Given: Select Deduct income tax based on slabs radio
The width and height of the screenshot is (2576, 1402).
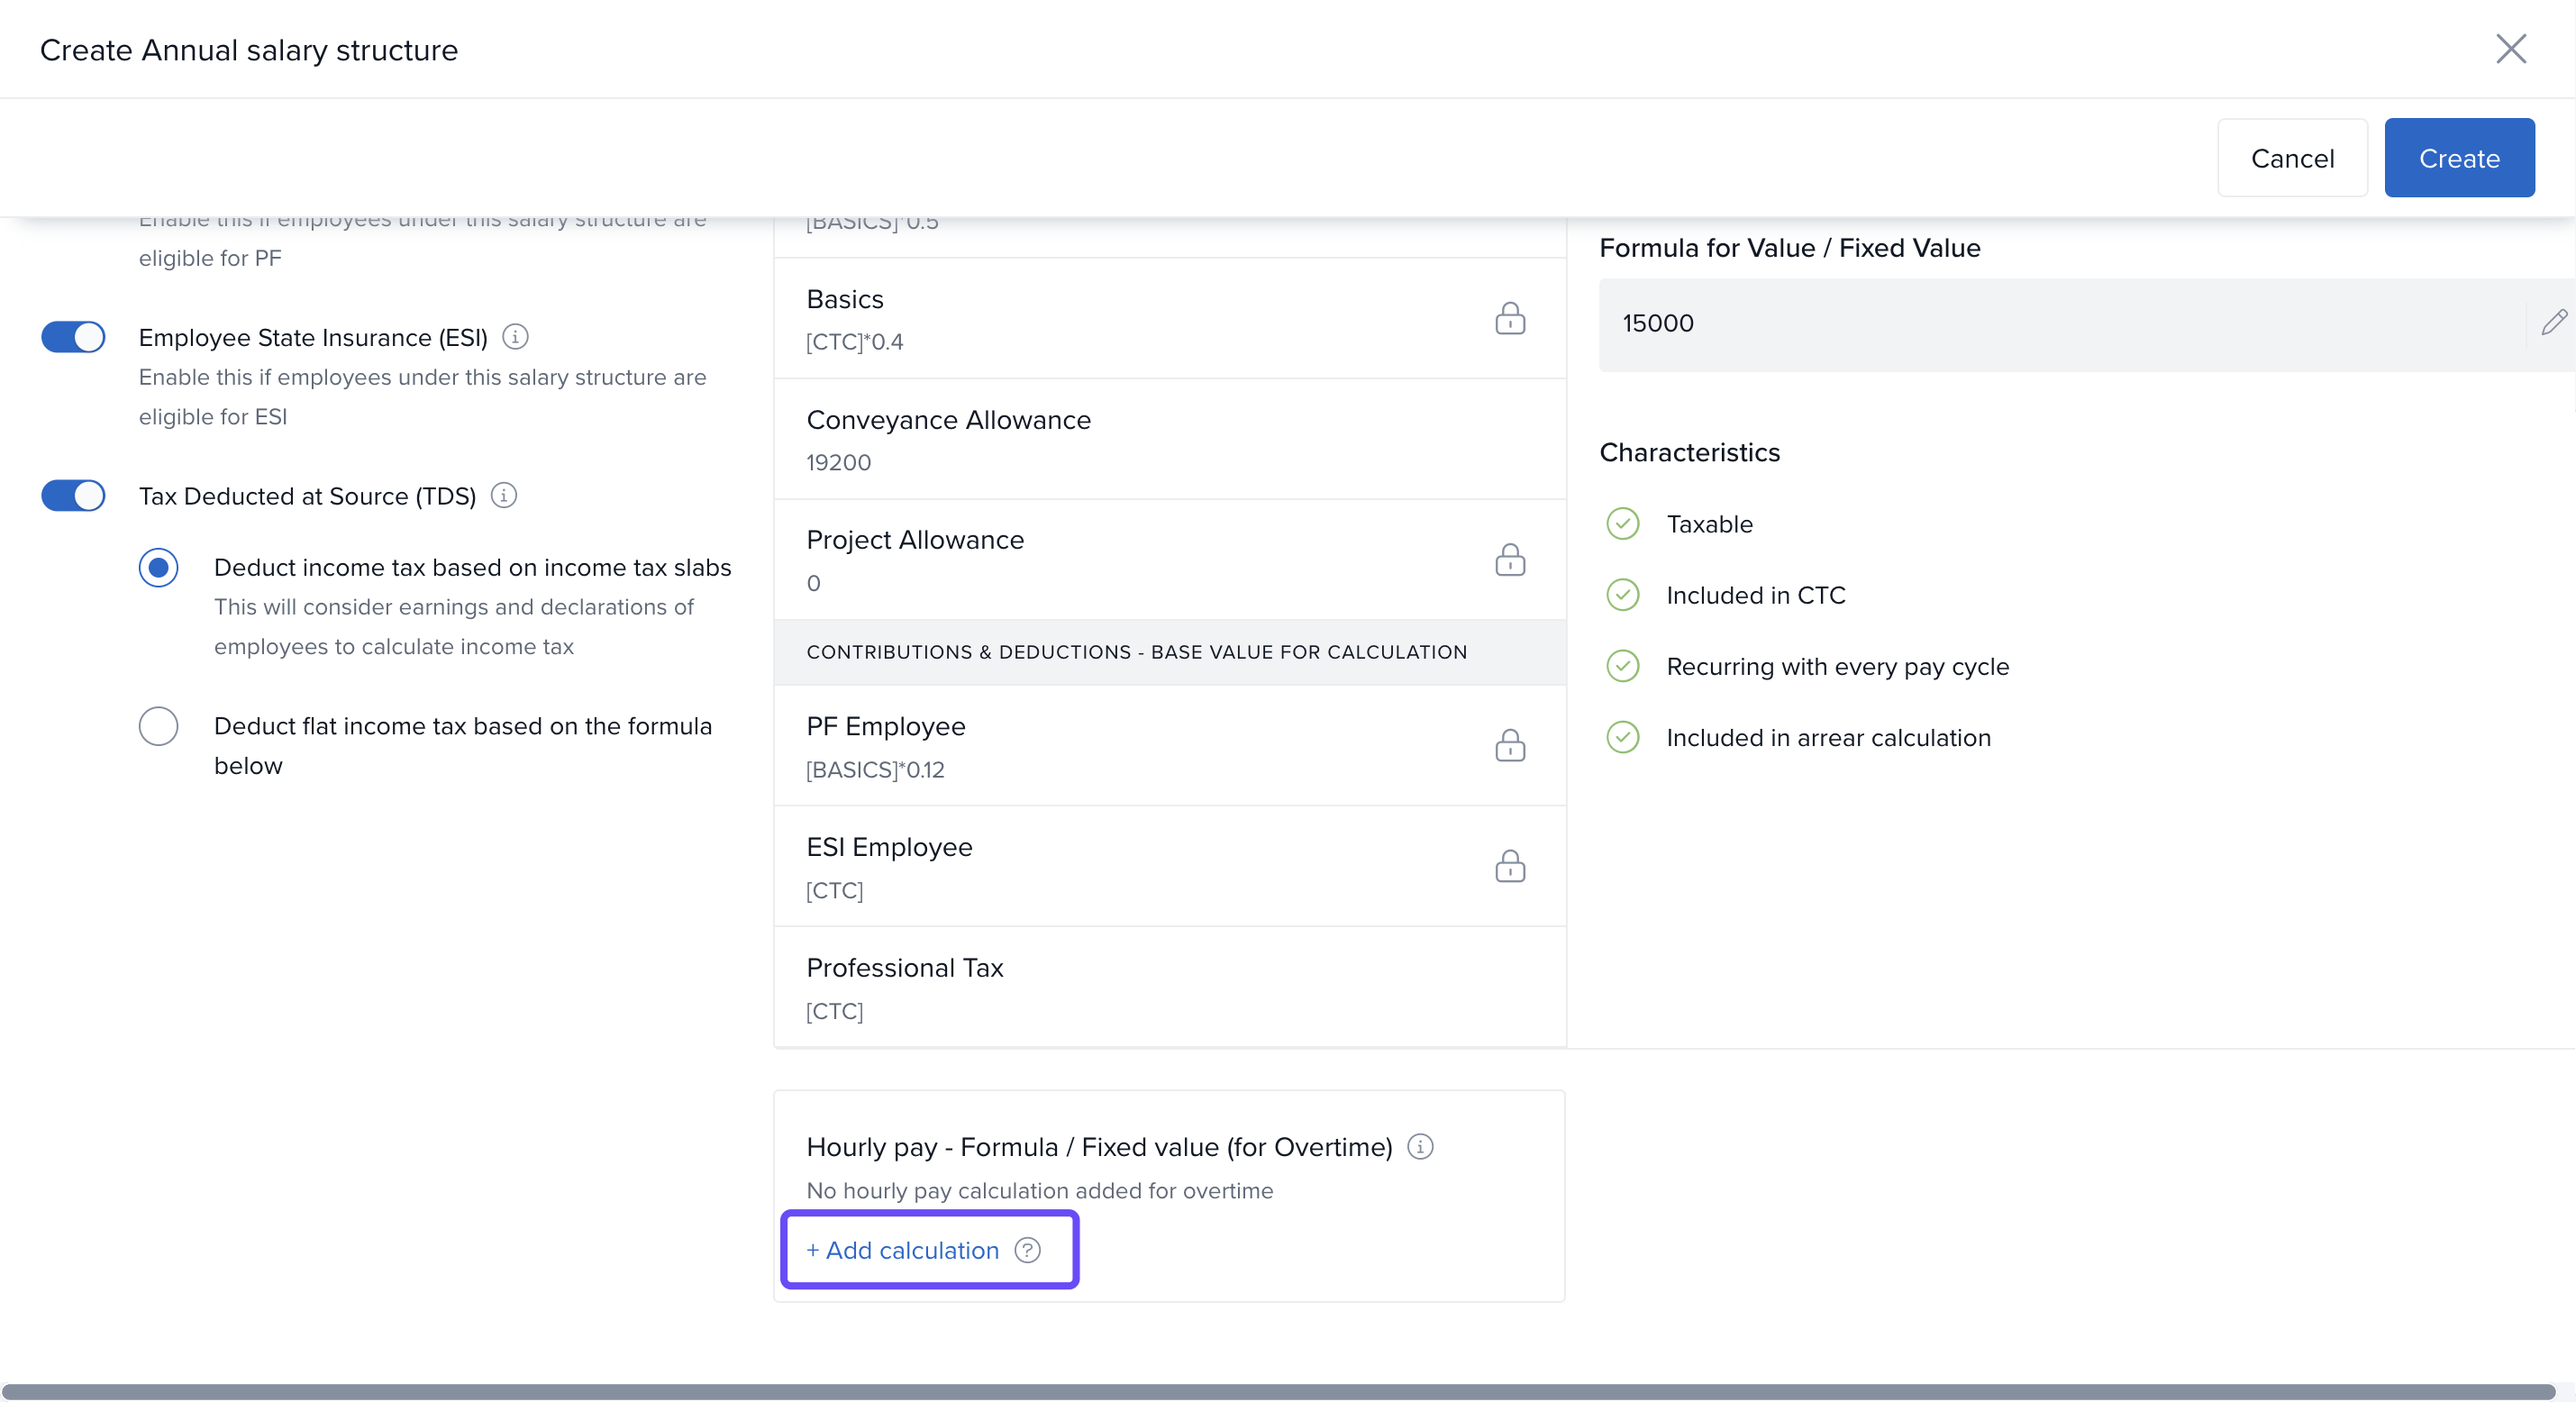Looking at the screenshot, I should 158,568.
